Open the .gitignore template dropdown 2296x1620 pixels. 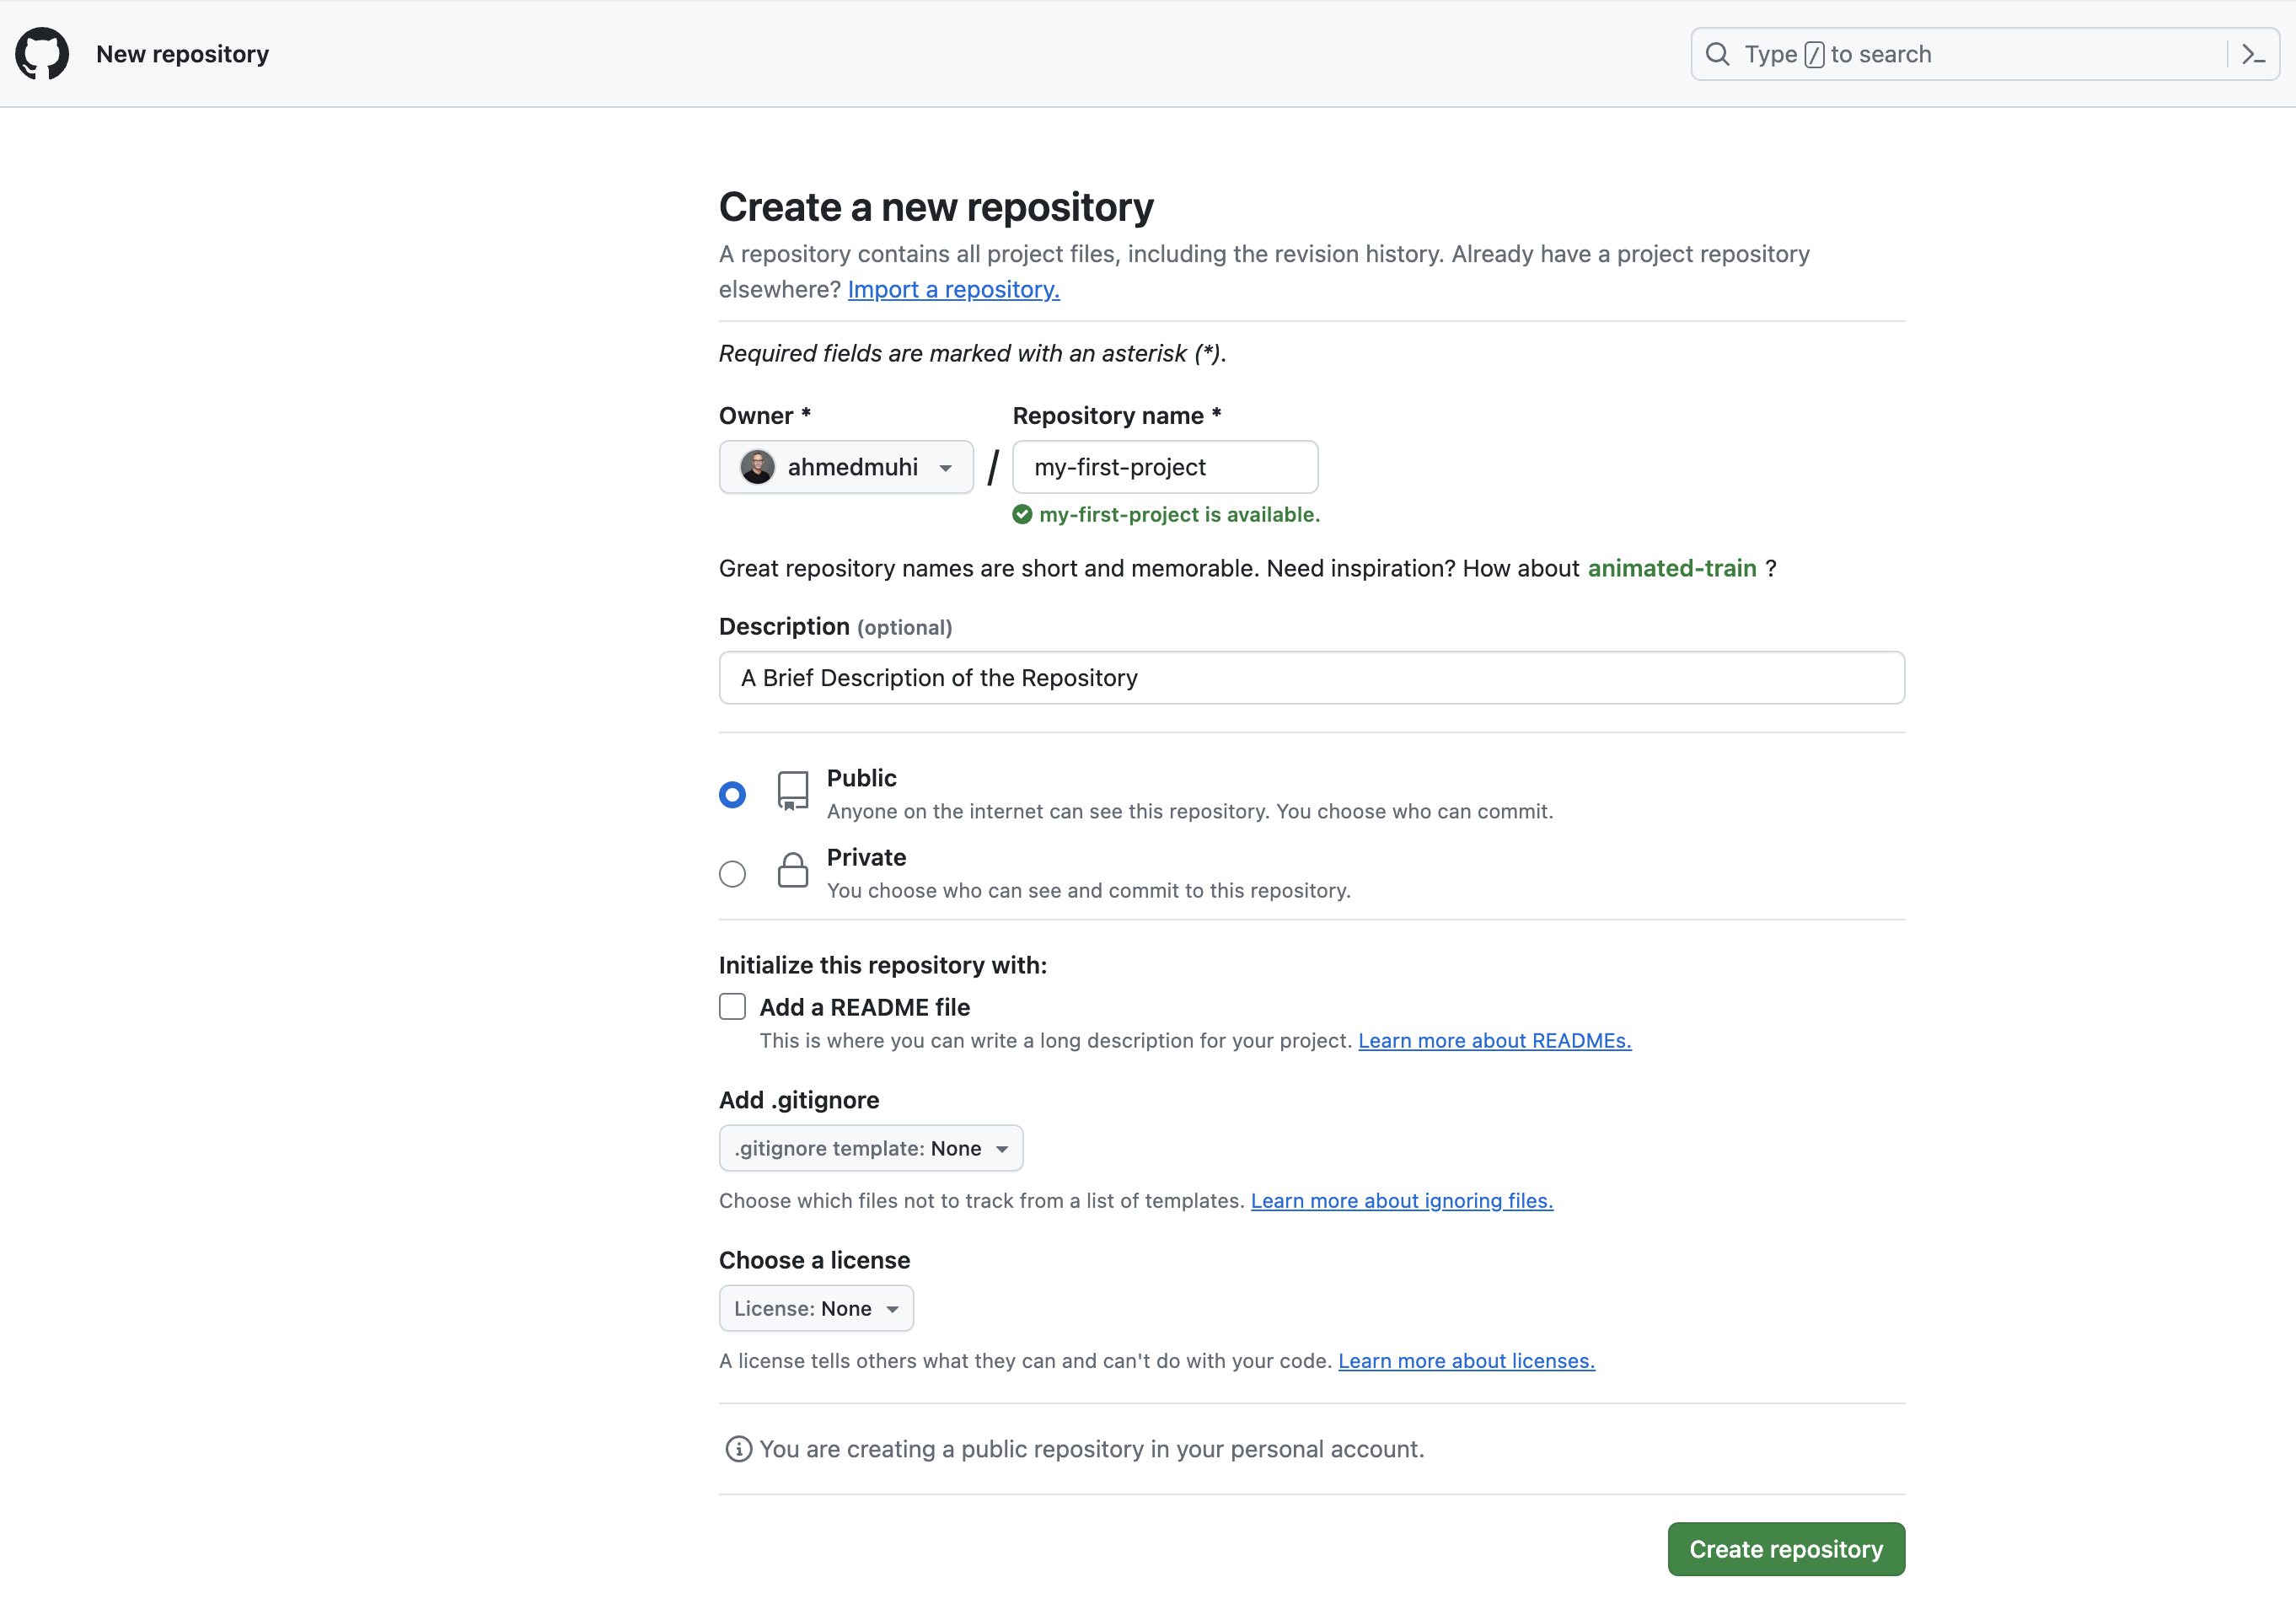pyautogui.click(x=871, y=1148)
